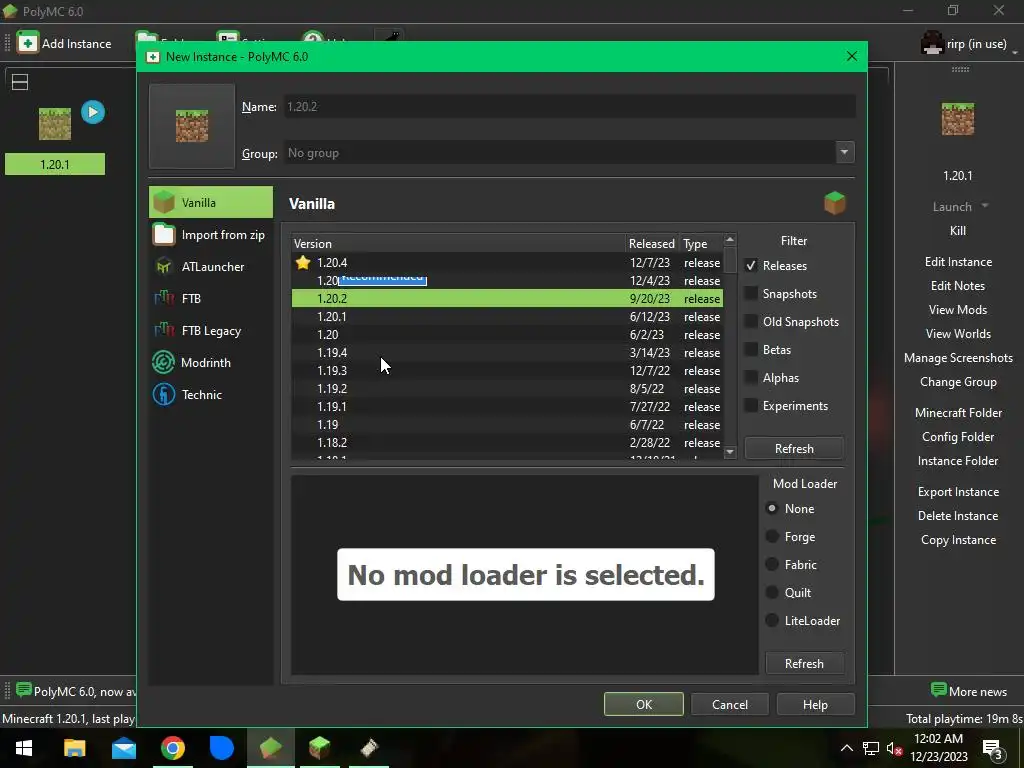Enable the Old Snapshots filter
This screenshot has width=1024, height=768.
(x=751, y=322)
